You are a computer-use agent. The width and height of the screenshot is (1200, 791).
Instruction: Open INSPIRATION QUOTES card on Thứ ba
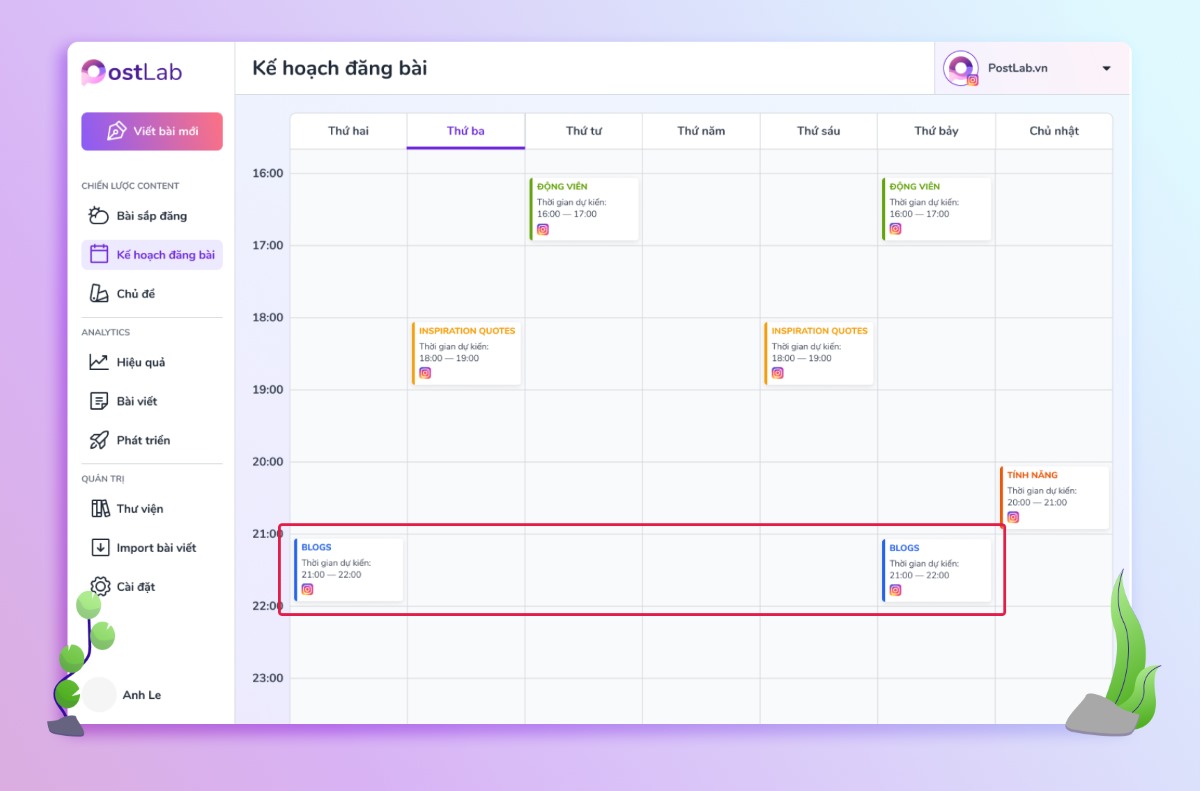tap(466, 353)
